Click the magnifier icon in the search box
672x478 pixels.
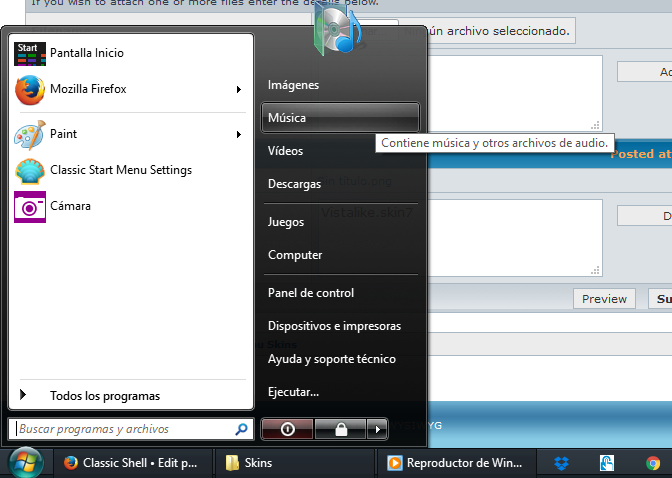[241, 429]
